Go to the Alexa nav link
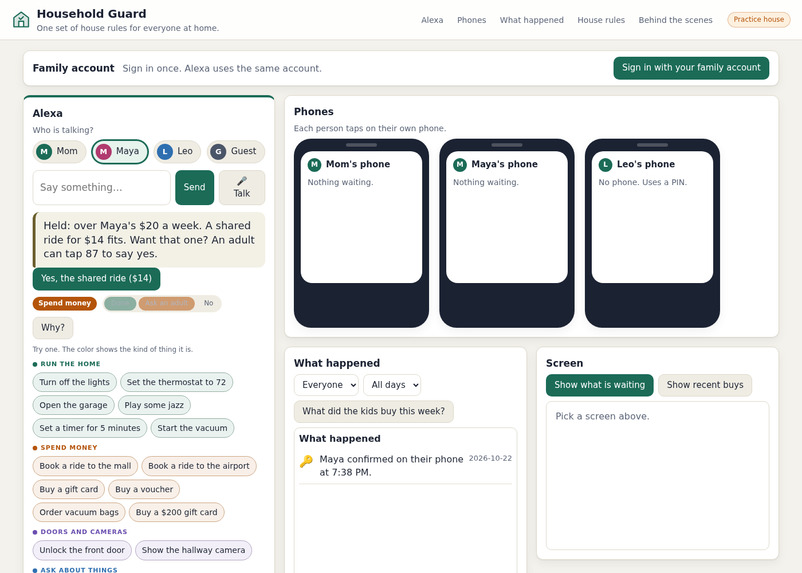 click(x=432, y=20)
